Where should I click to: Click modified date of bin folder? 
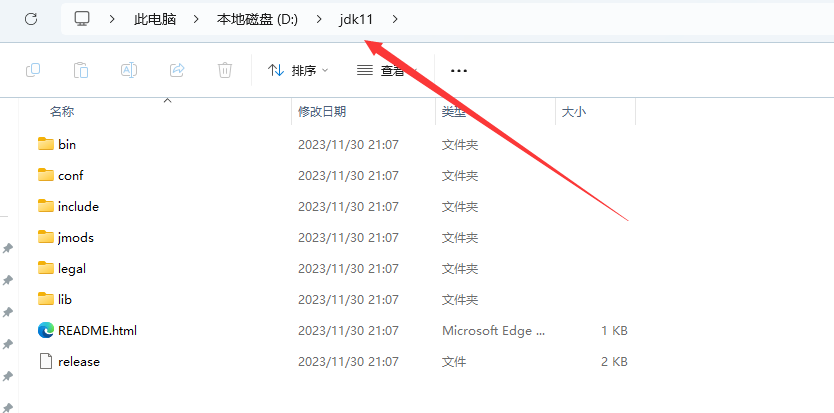(348, 144)
